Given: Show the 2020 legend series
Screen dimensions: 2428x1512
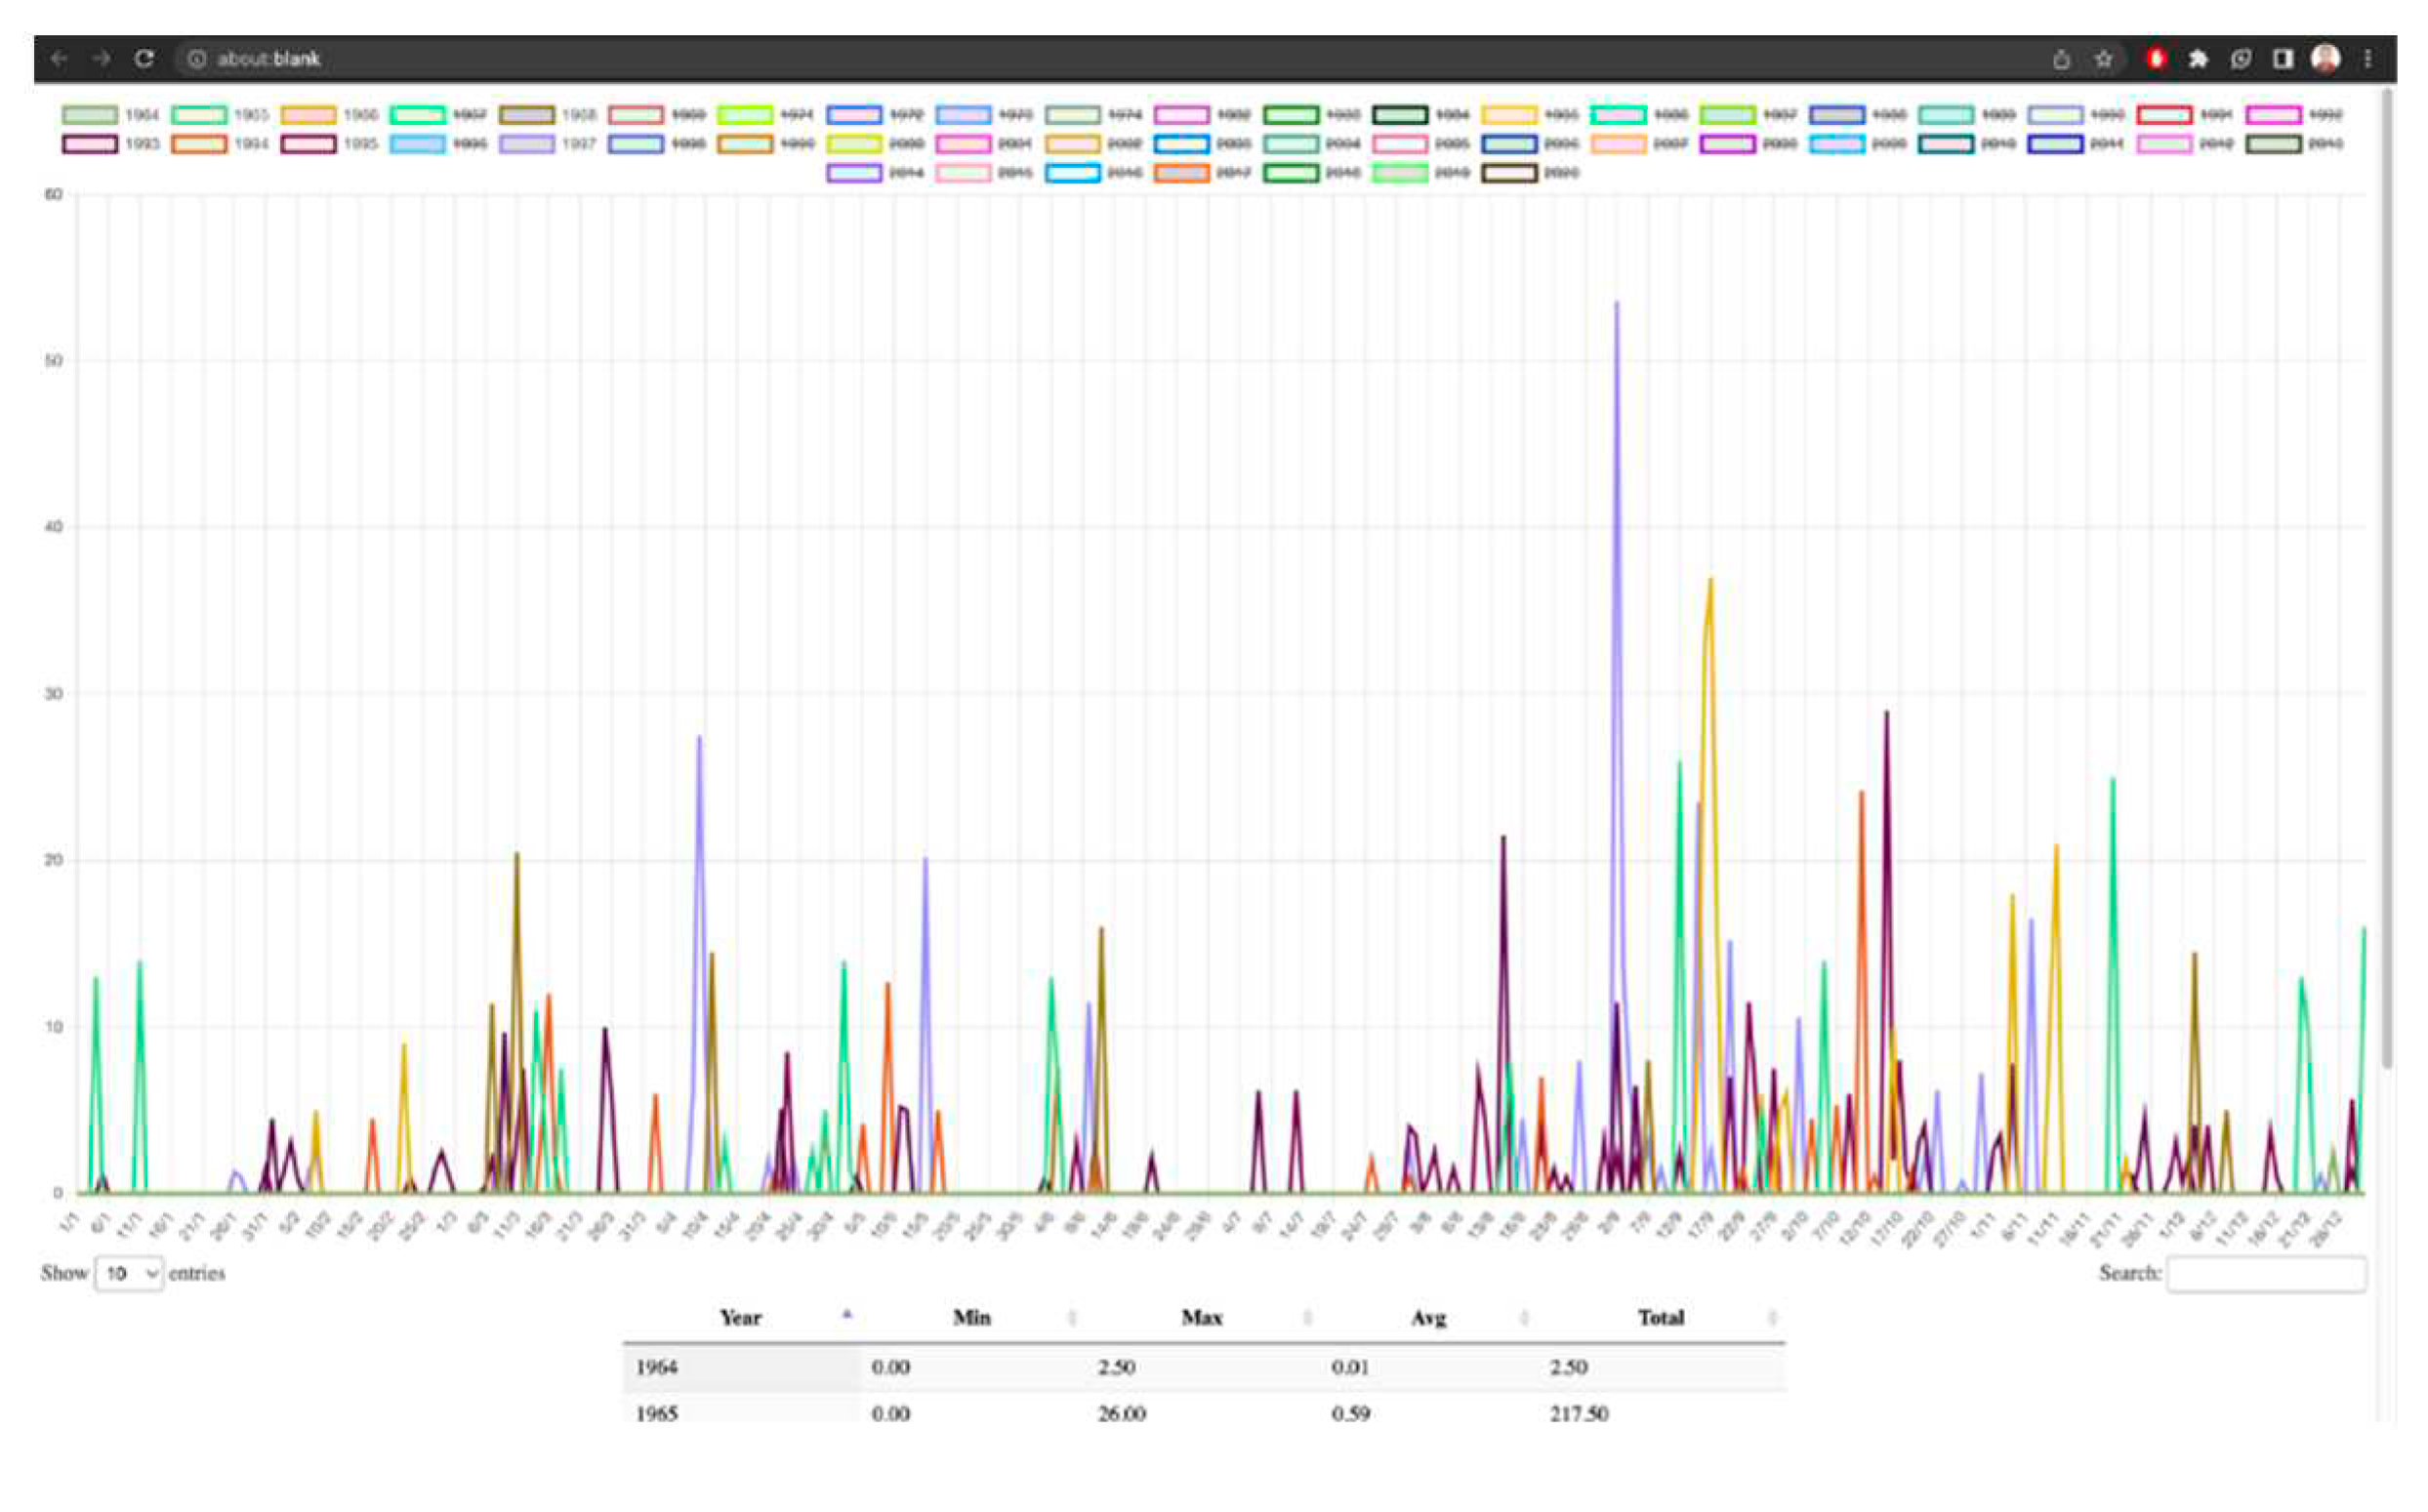Looking at the screenshot, I should coord(1529,173).
